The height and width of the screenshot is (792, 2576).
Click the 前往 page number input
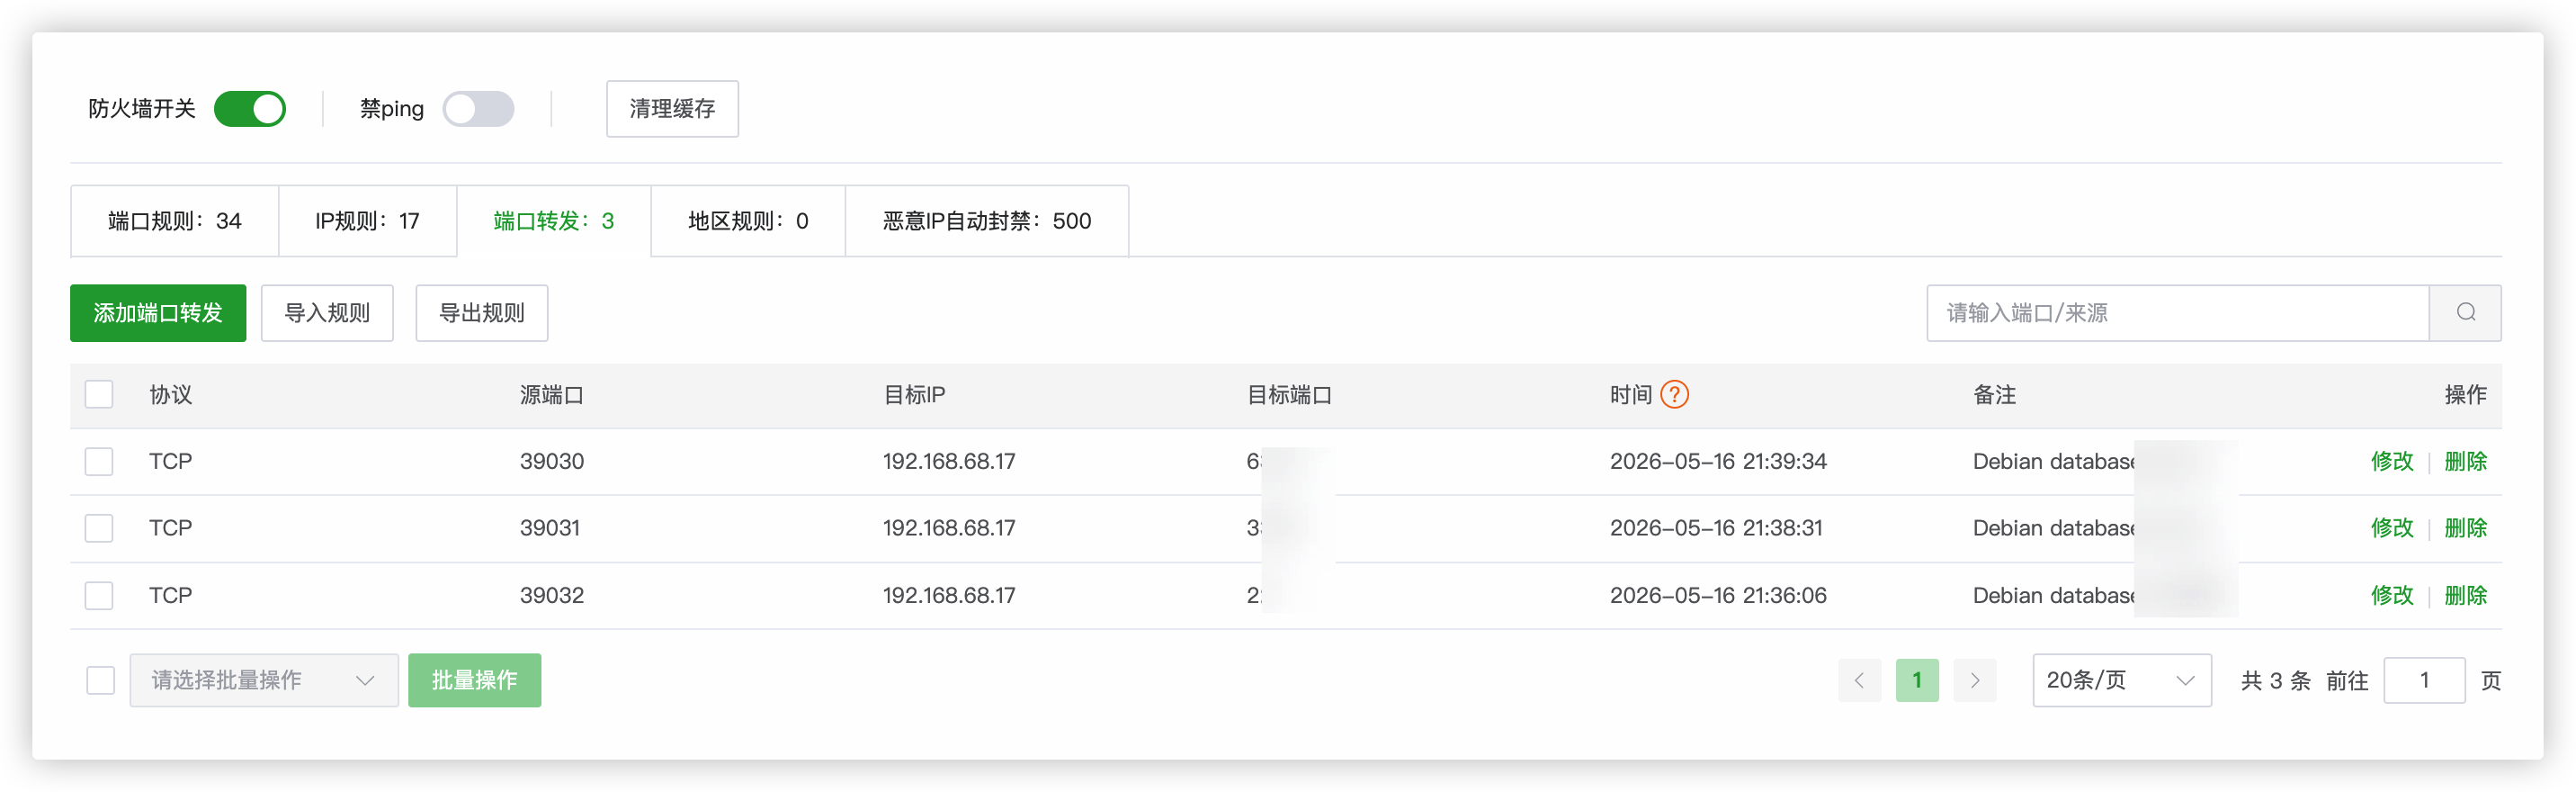pos(2424,680)
